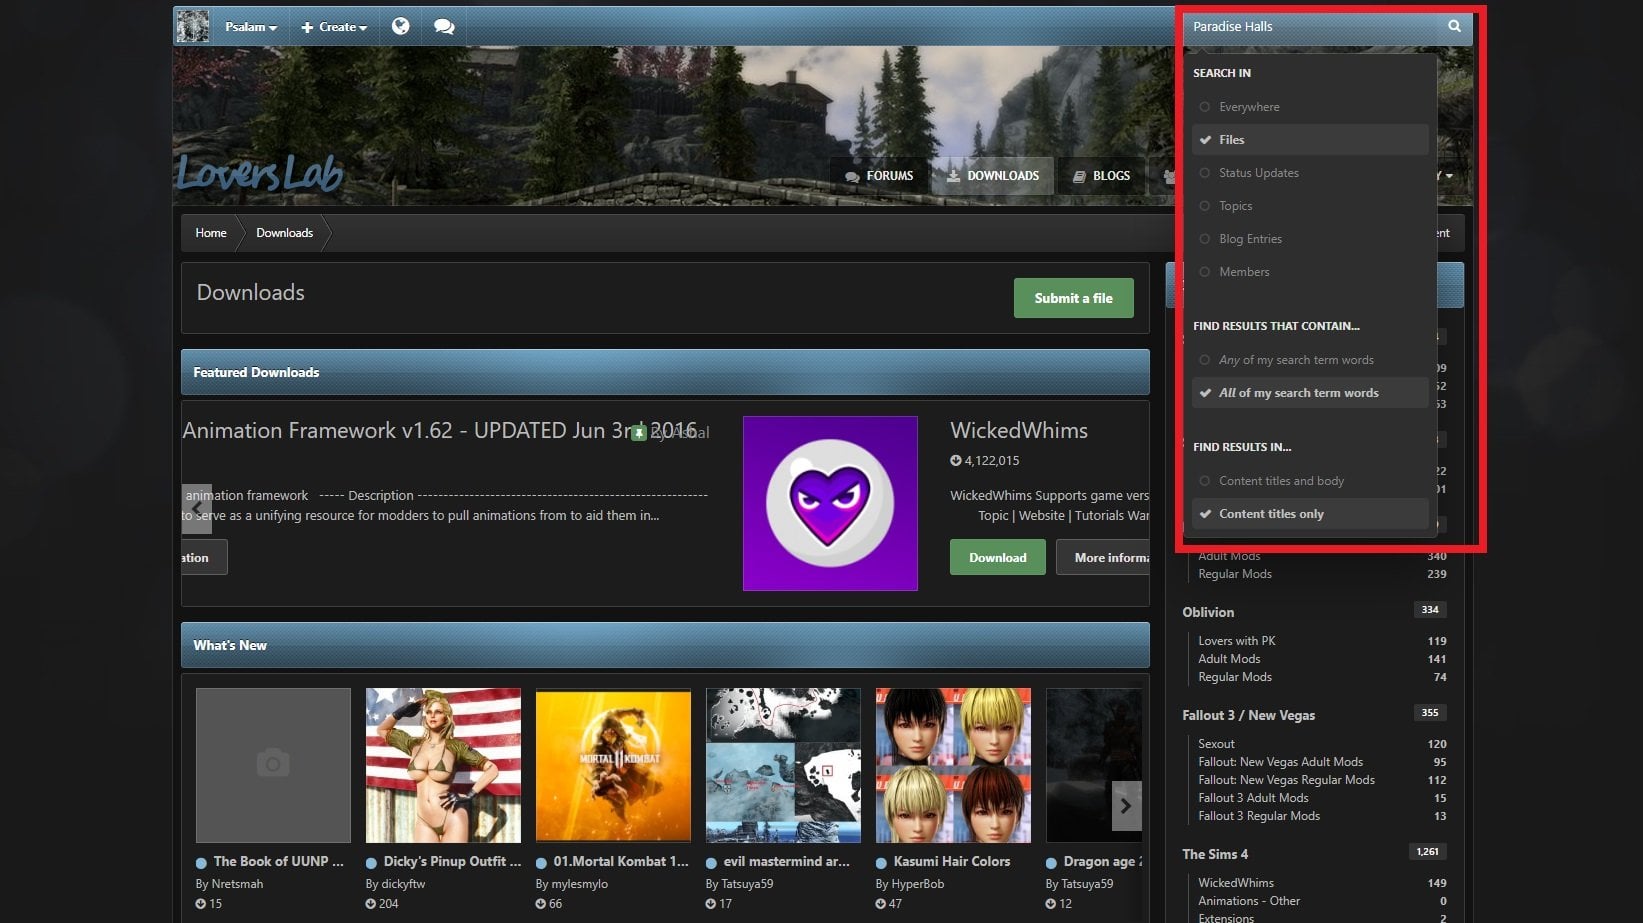Choose Any of my search term words
1643x923 pixels.
[1309, 360]
